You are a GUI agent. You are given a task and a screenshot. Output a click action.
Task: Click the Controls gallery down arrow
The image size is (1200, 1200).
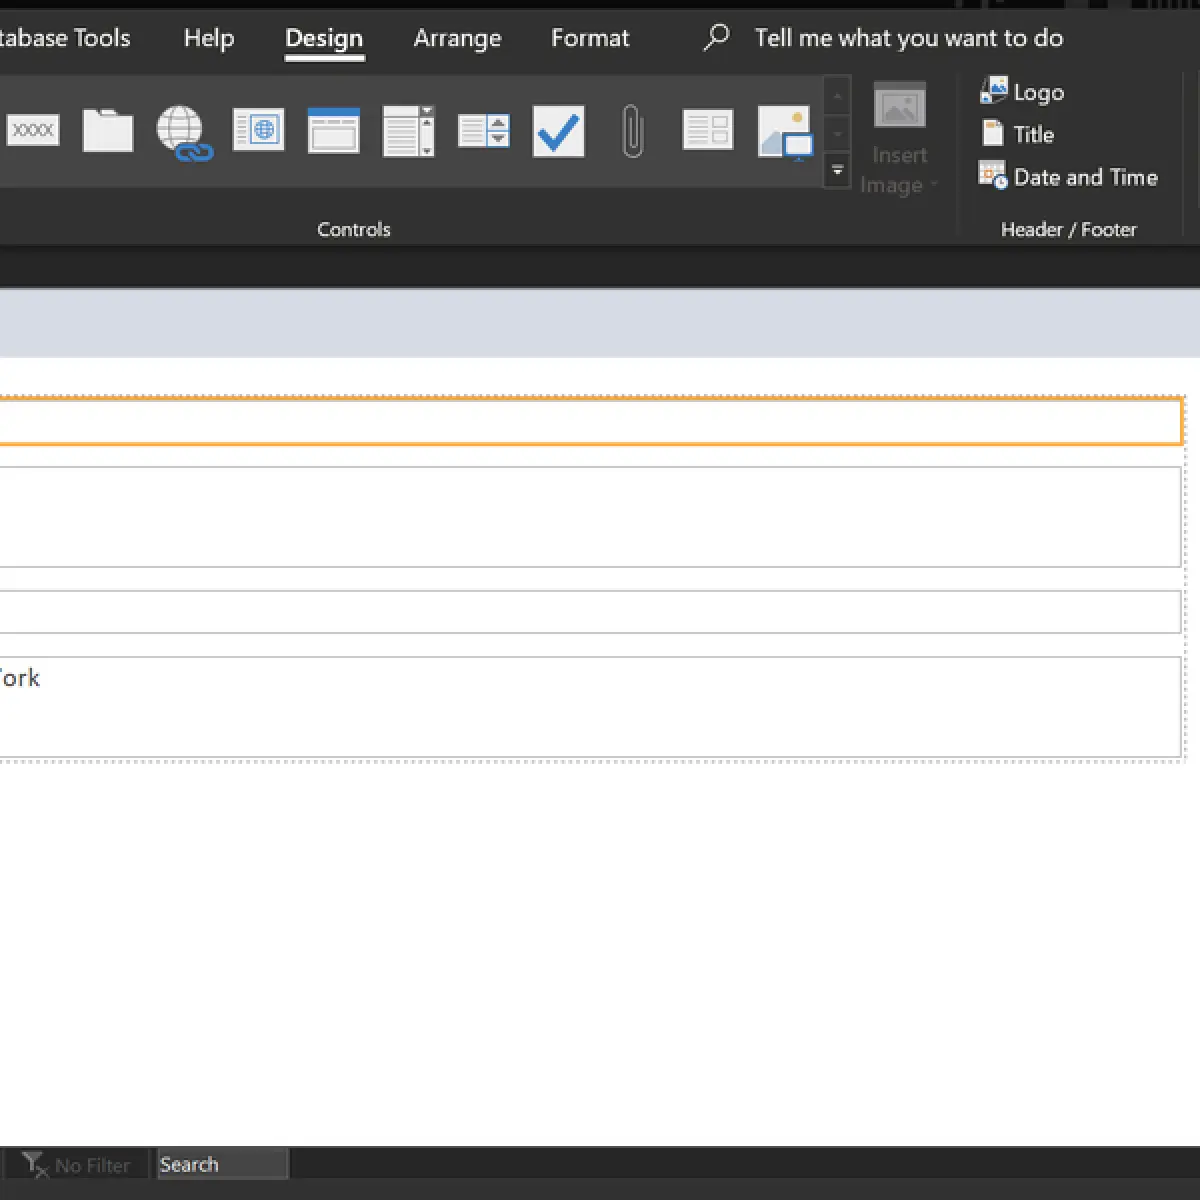click(x=838, y=134)
